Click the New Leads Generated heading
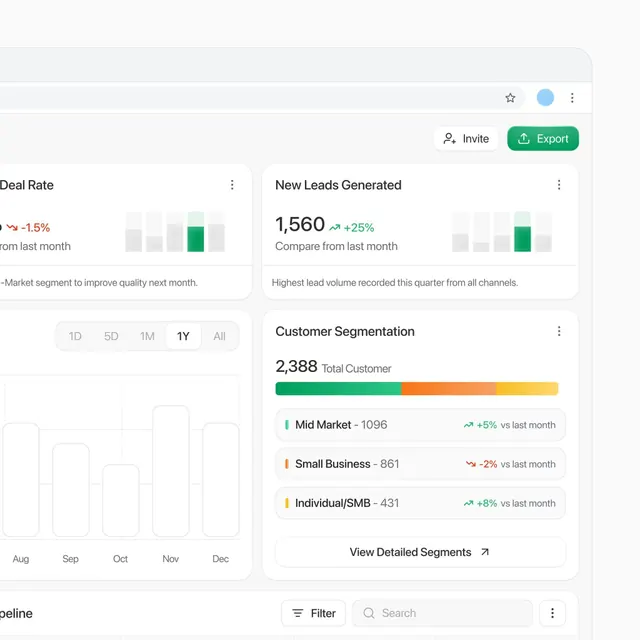 (338, 185)
